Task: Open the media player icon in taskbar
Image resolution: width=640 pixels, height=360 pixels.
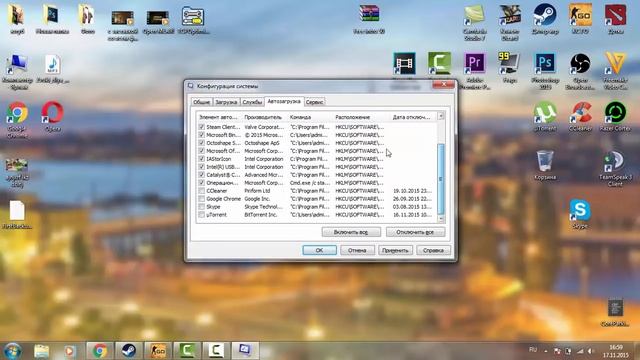Action: click(x=69, y=351)
